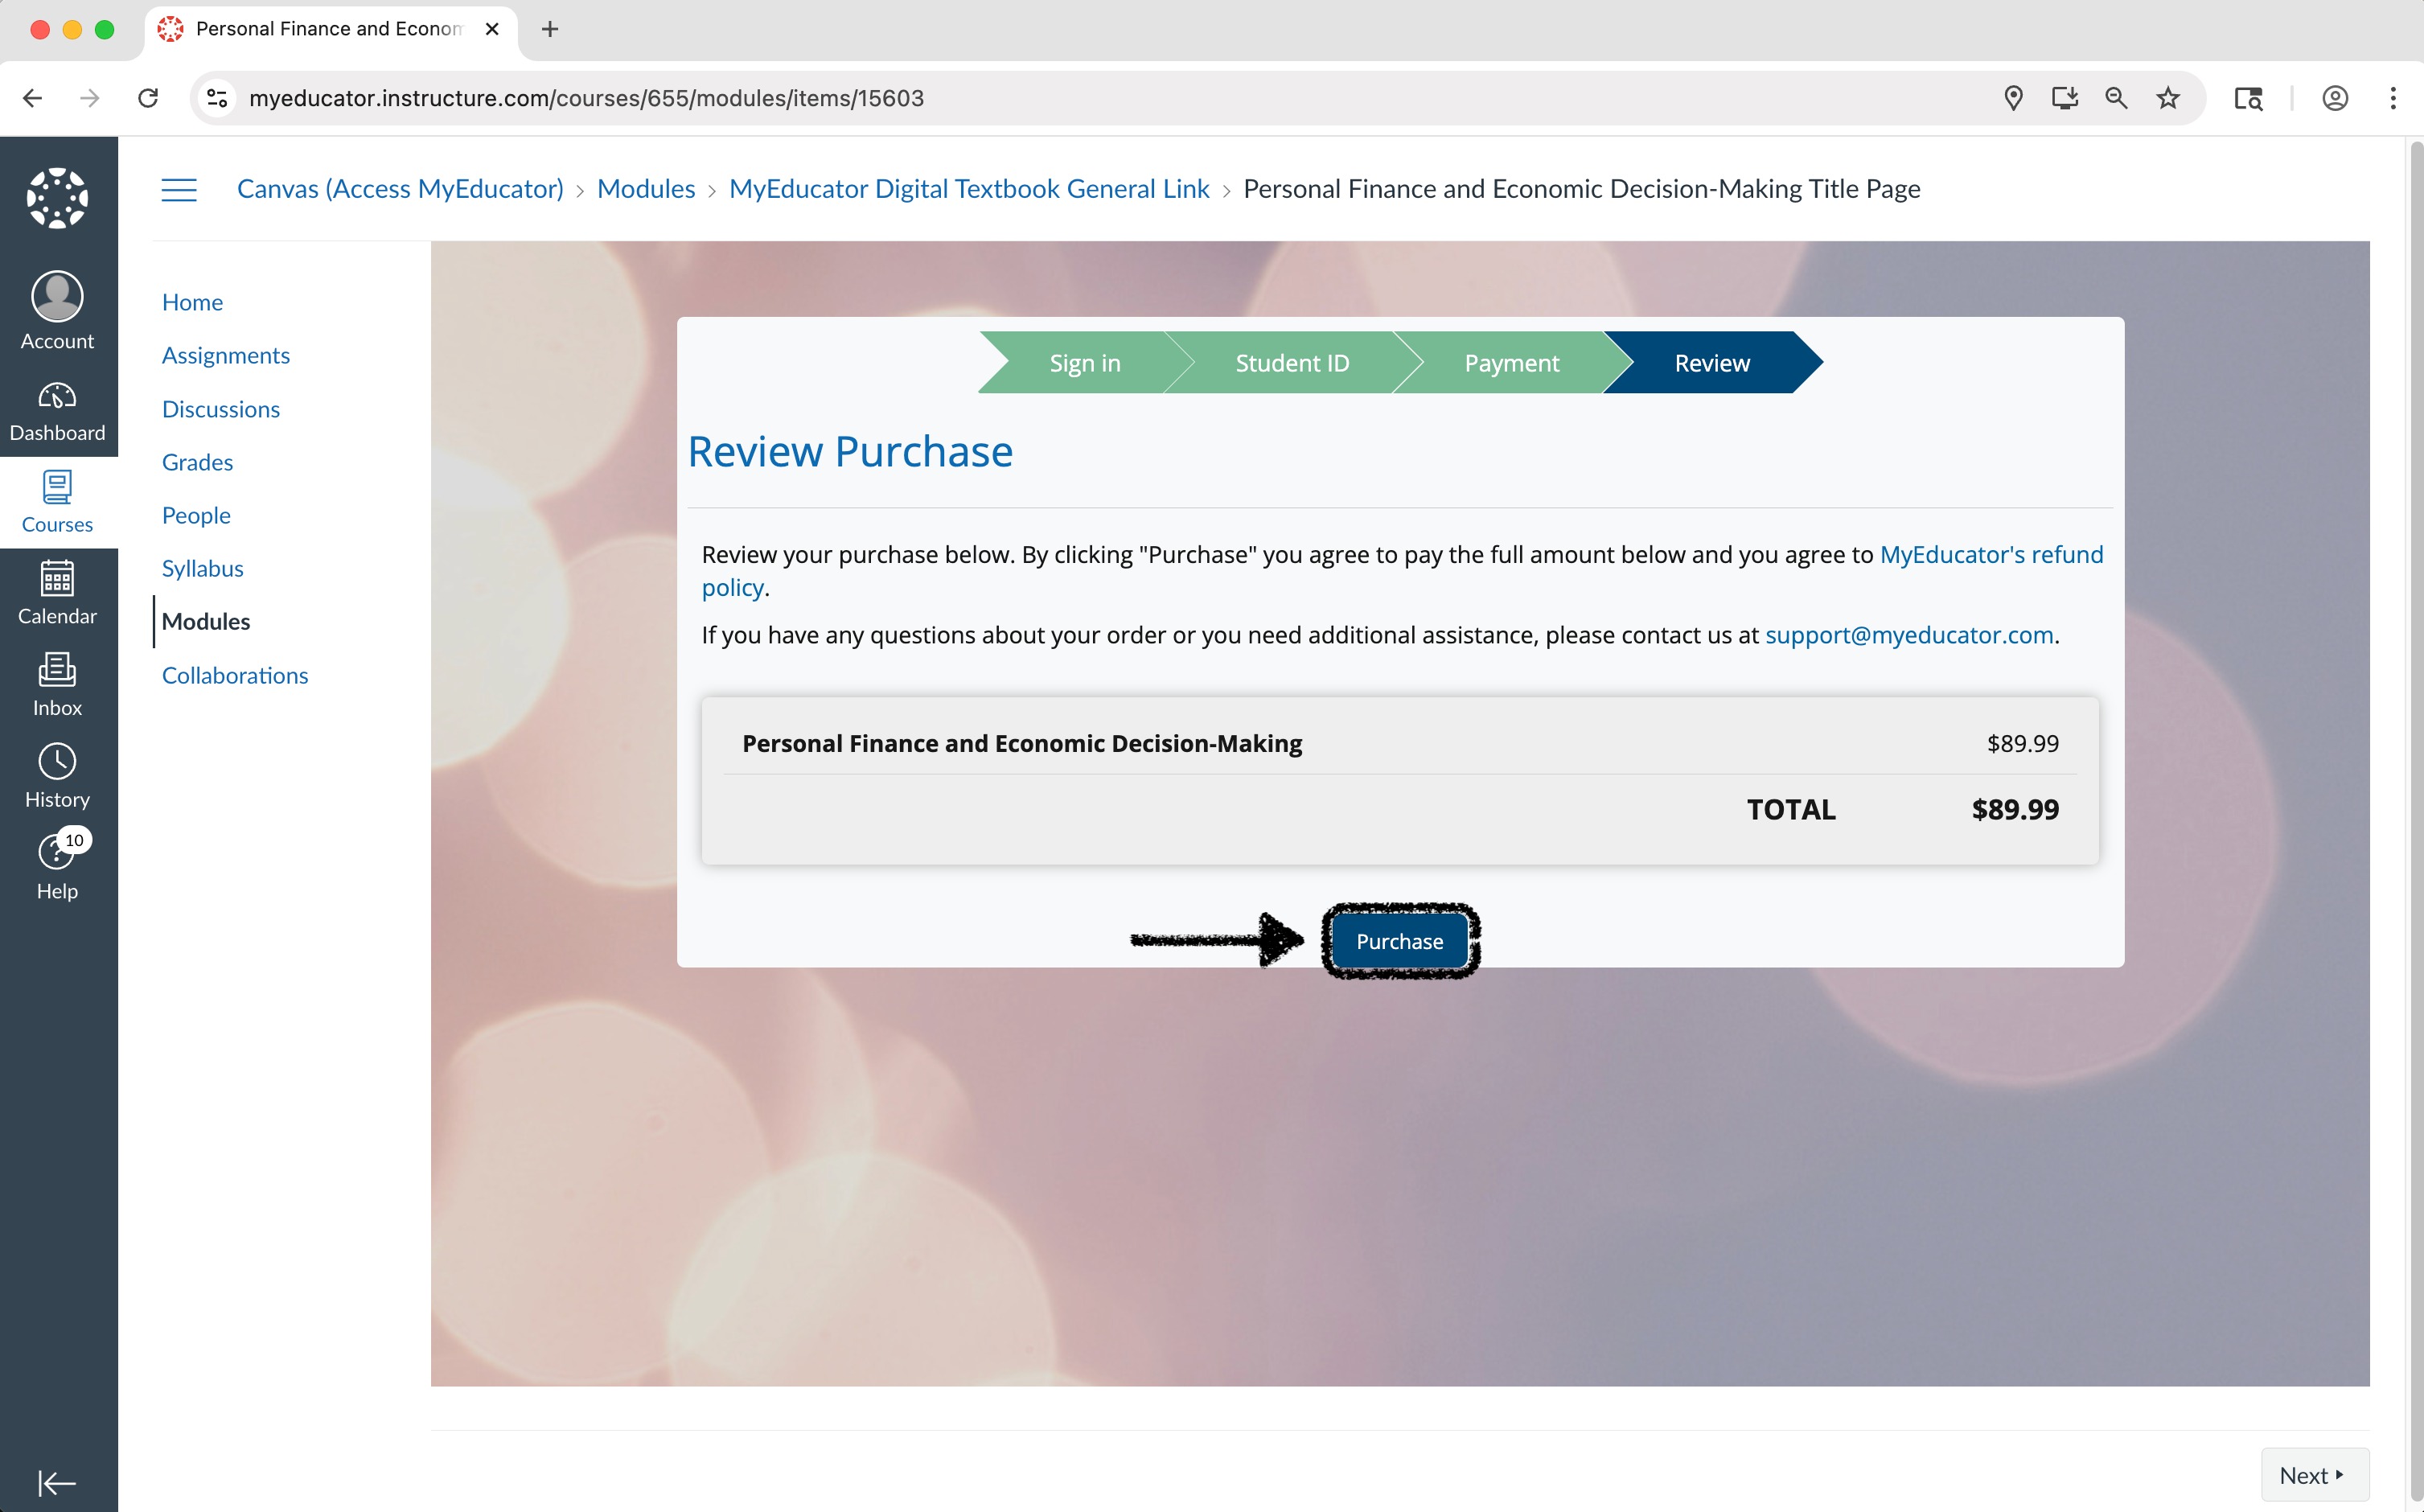The height and width of the screenshot is (1512, 2424).
Task: Select Grades in course navigation
Action: (197, 462)
